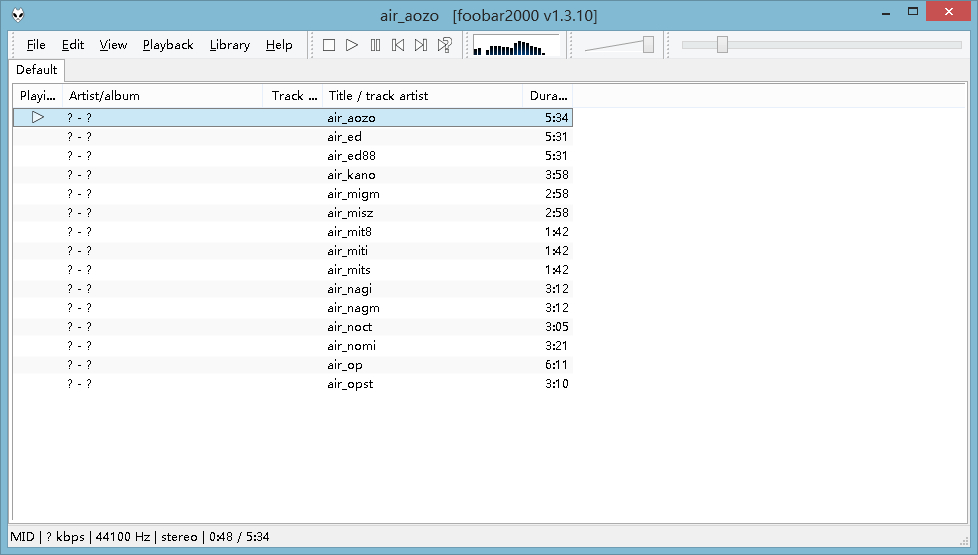The image size is (978, 555).
Task: Pause playback with the Pause button
Action: pyautogui.click(x=375, y=45)
